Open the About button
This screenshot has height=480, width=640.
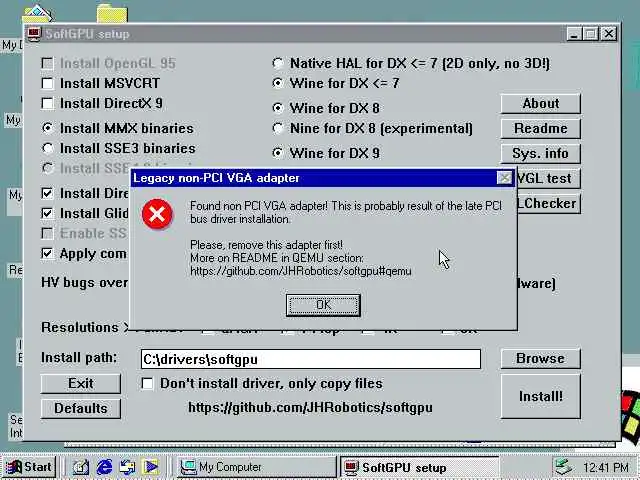click(x=540, y=104)
